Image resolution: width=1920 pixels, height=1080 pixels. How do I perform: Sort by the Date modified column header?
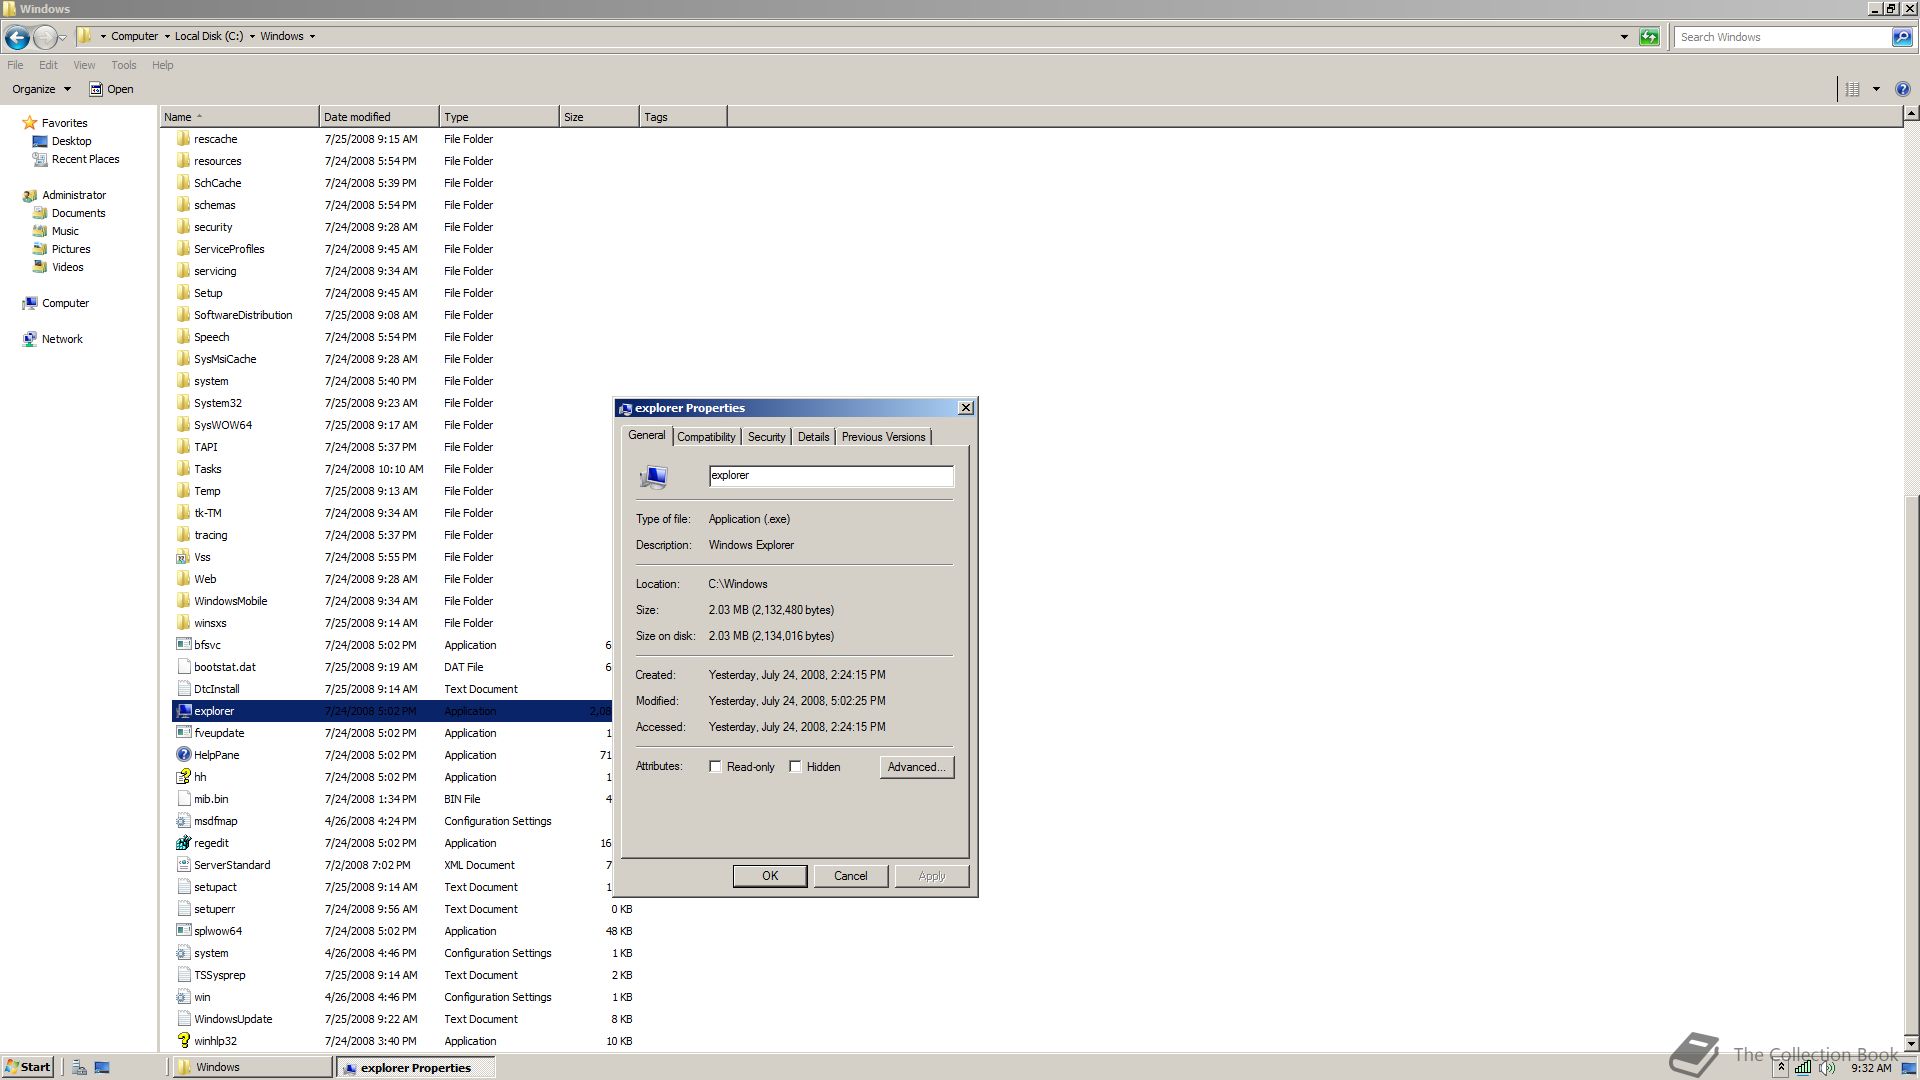coord(379,117)
